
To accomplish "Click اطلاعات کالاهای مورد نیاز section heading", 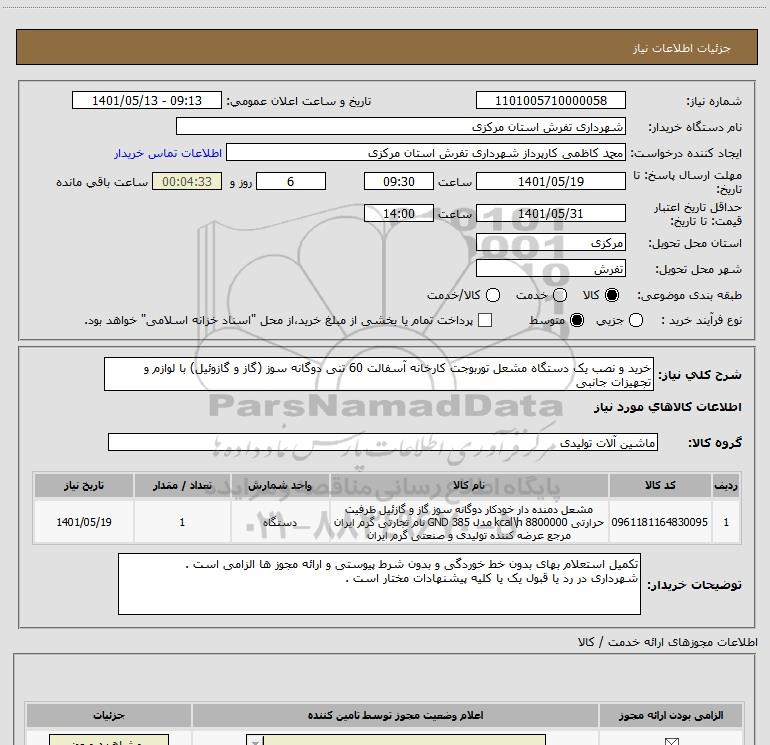I will 668,407.
